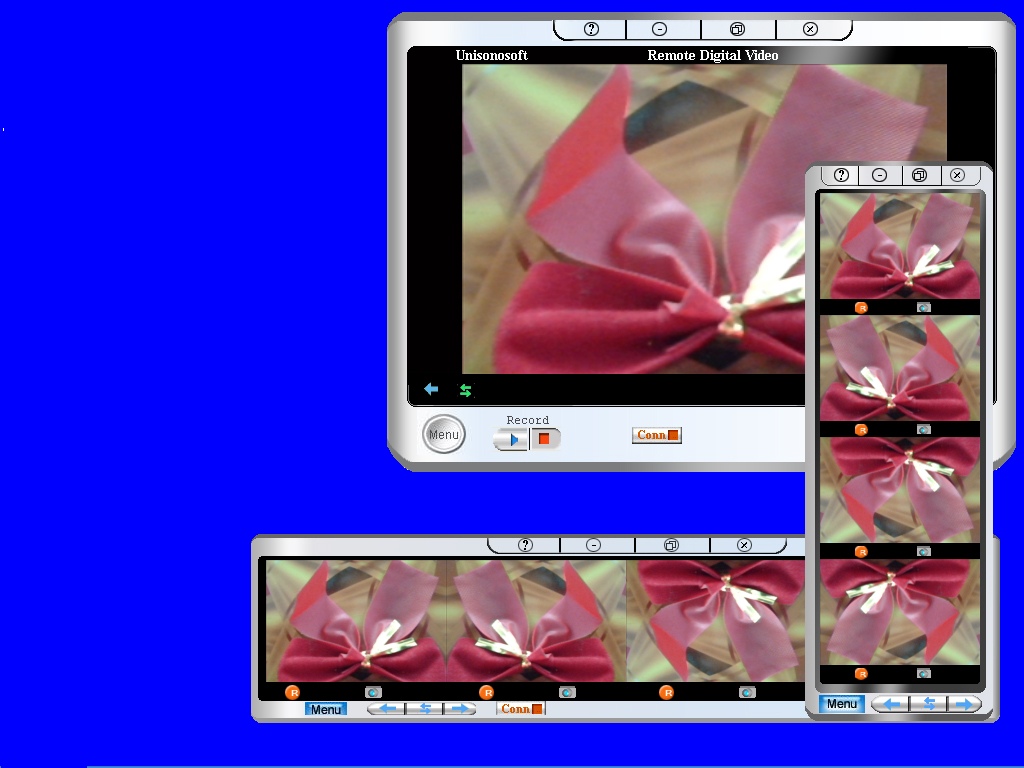Click the round Menu button in main video window
The height and width of the screenshot is (768, 1024).
click(443, 435)
